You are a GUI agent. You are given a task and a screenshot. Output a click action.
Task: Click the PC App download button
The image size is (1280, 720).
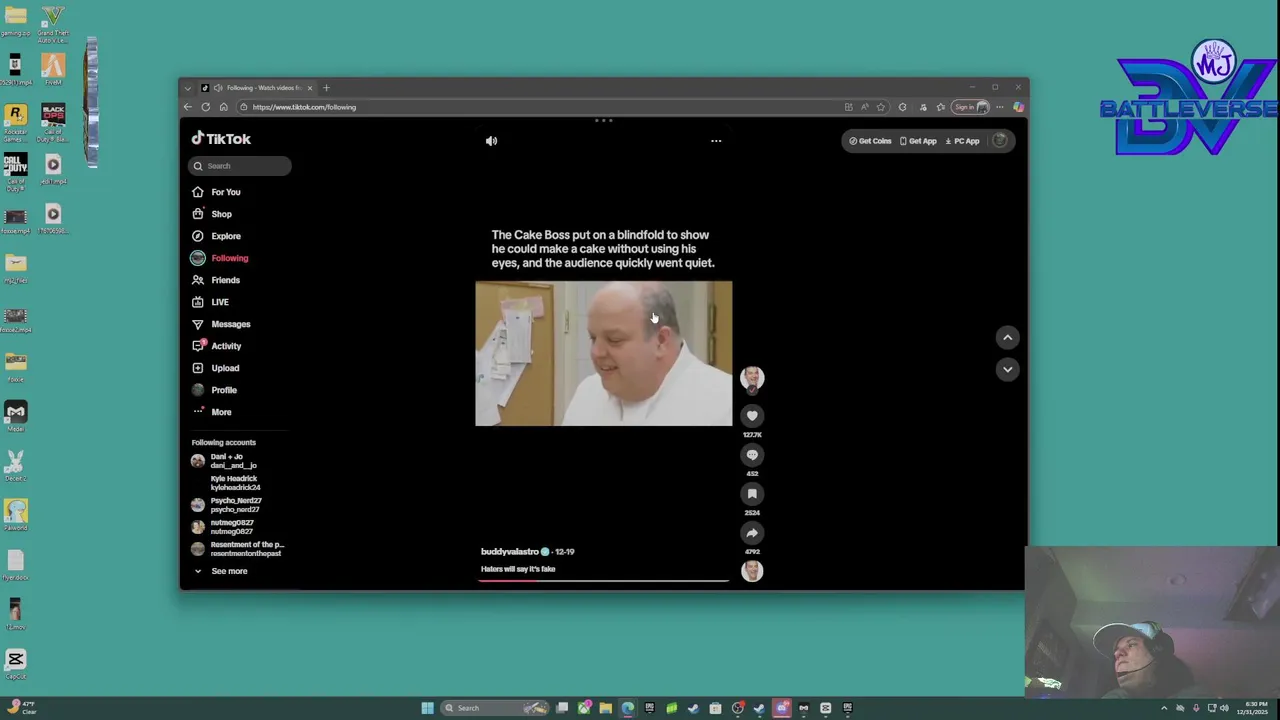(962, 141)
